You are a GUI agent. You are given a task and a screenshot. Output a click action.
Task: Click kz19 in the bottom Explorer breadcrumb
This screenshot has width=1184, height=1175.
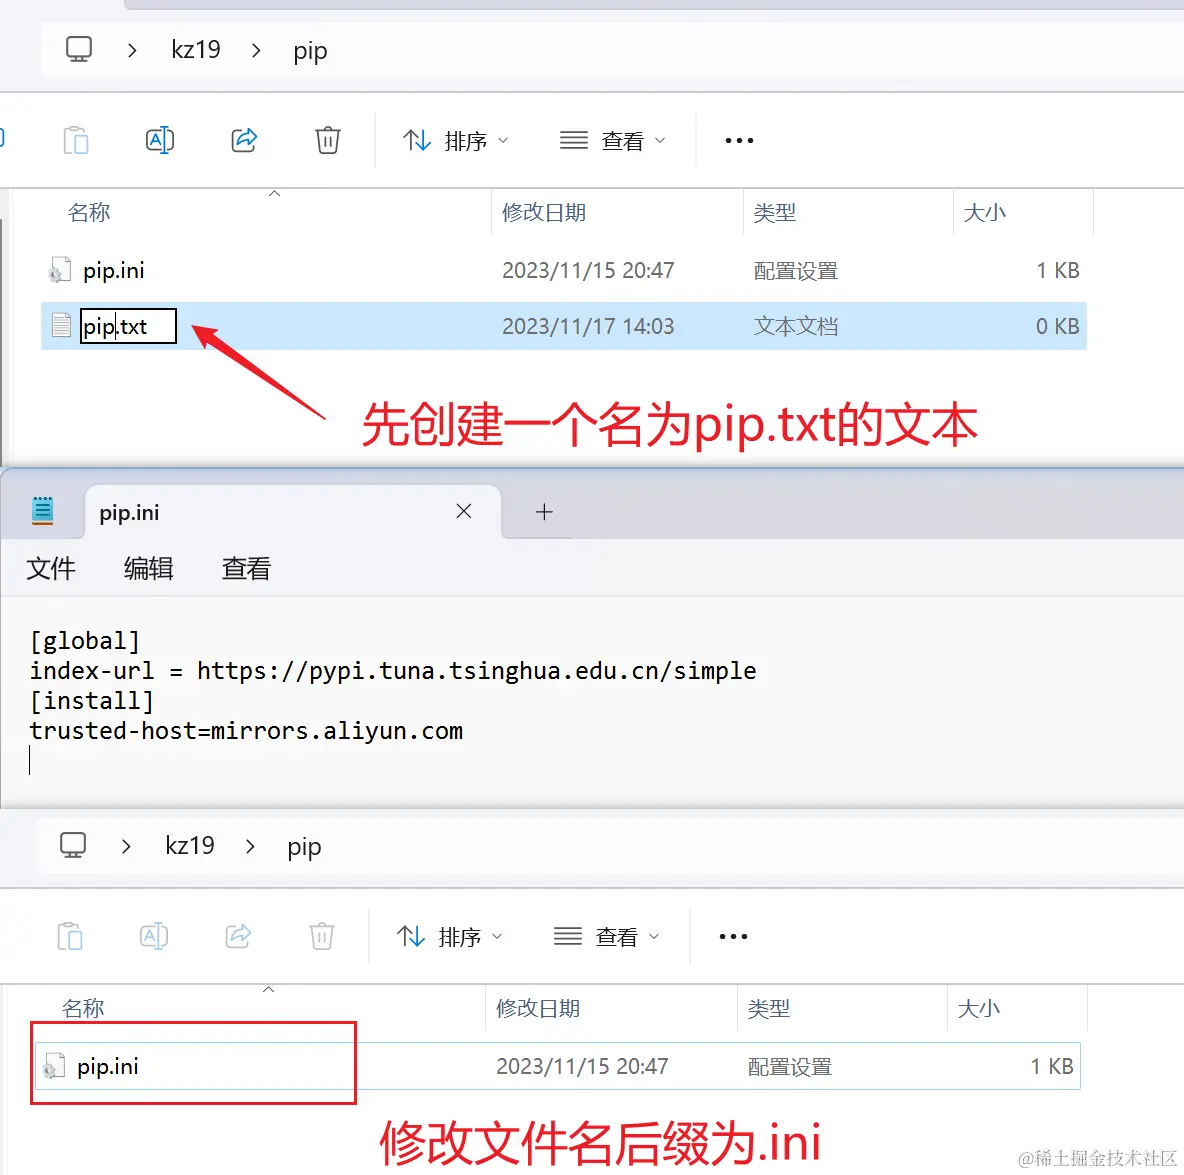[190, 846]
